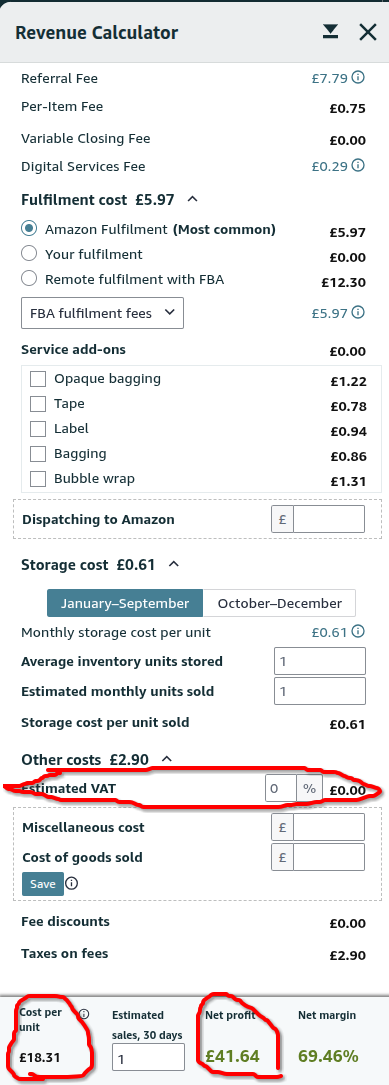Image resolution: width=389 pixels, height=1085 pixels.
Task: Choose Remote fulfilment with FBA option
Action: tap(29, 279)
